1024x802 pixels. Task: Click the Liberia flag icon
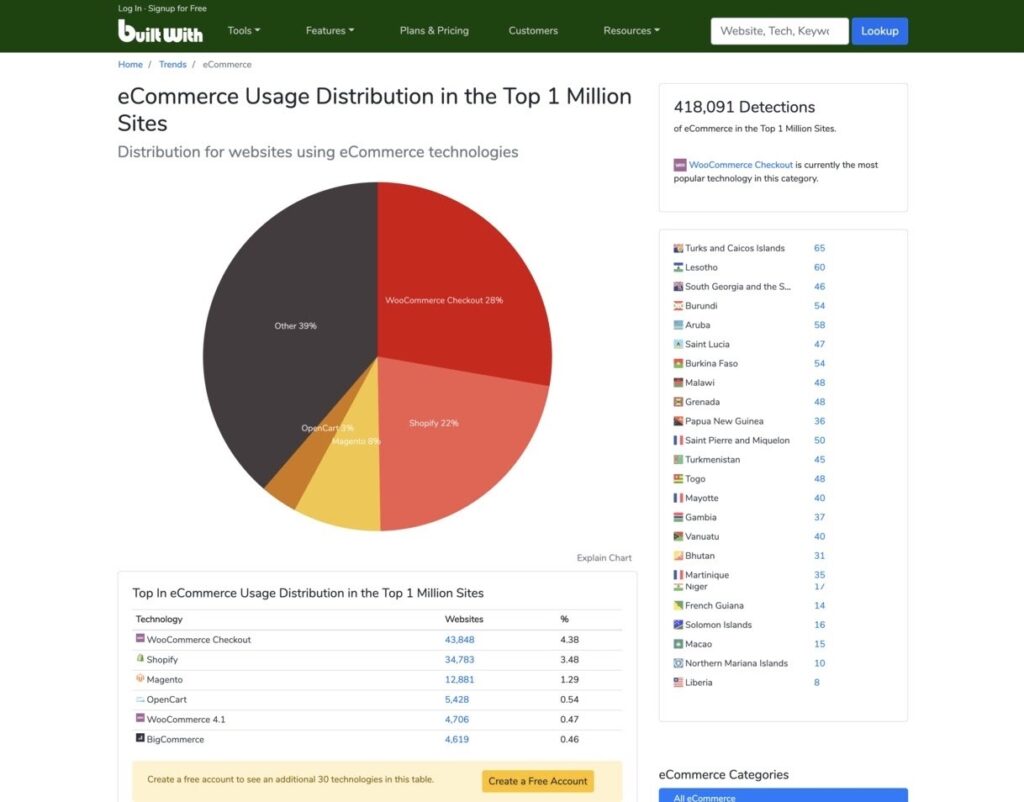click(x=679, y=682)
